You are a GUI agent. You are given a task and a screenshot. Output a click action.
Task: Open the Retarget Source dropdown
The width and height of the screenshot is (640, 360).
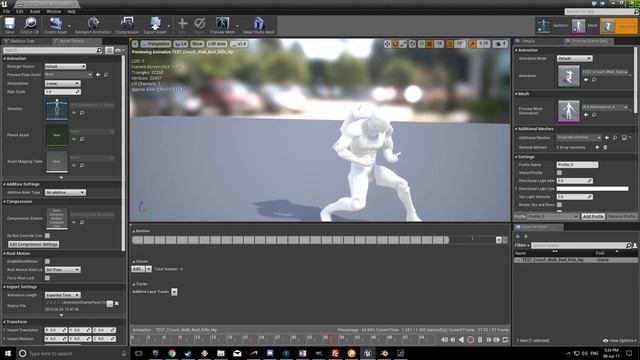pyautogui.click(x=65, y=66)
